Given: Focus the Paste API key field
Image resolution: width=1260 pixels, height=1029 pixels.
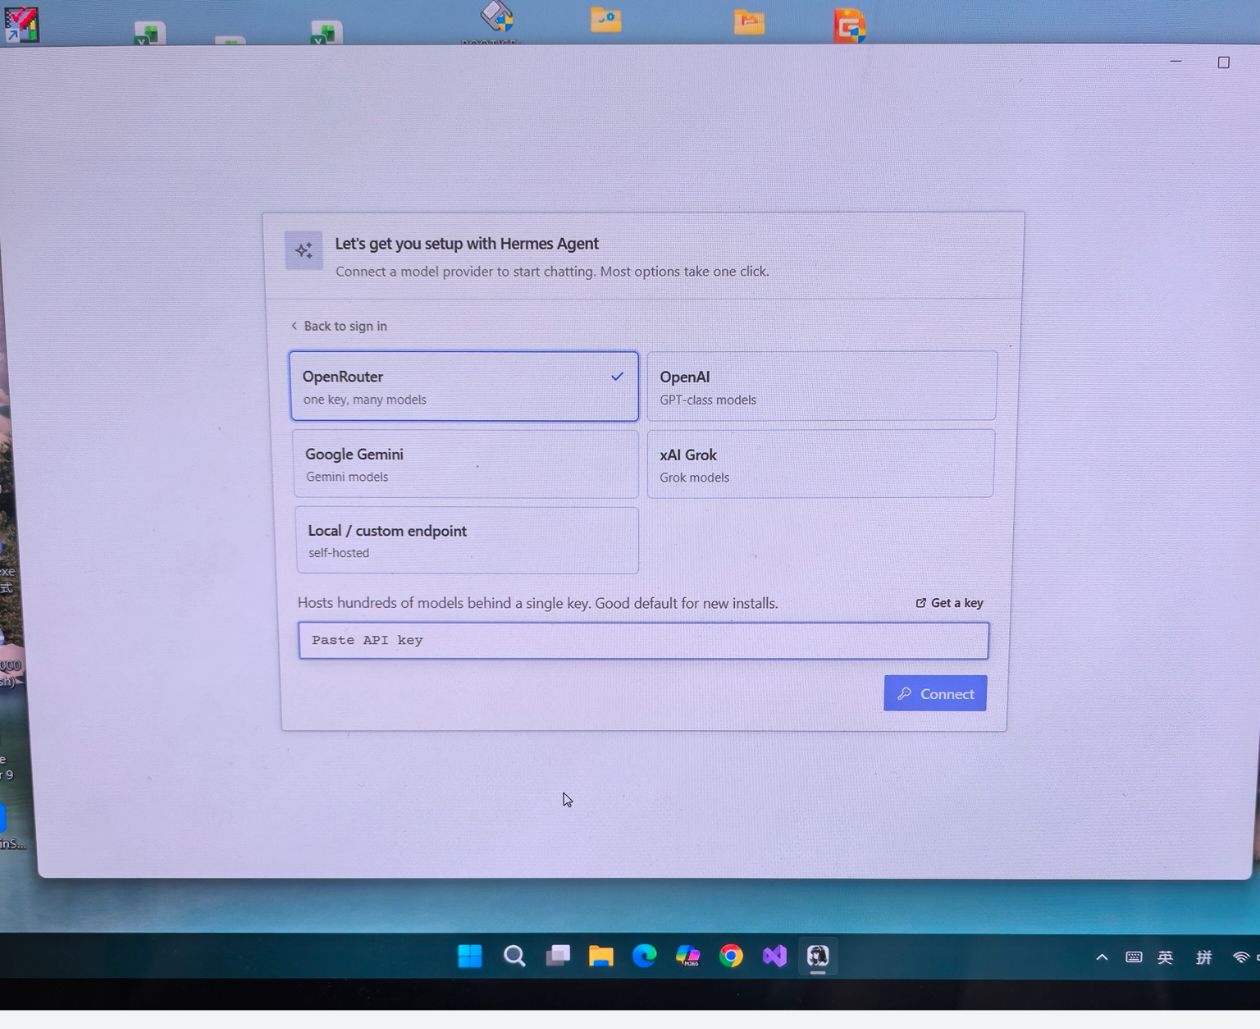Looking at the screenshot, I should (x=643, y=640).
